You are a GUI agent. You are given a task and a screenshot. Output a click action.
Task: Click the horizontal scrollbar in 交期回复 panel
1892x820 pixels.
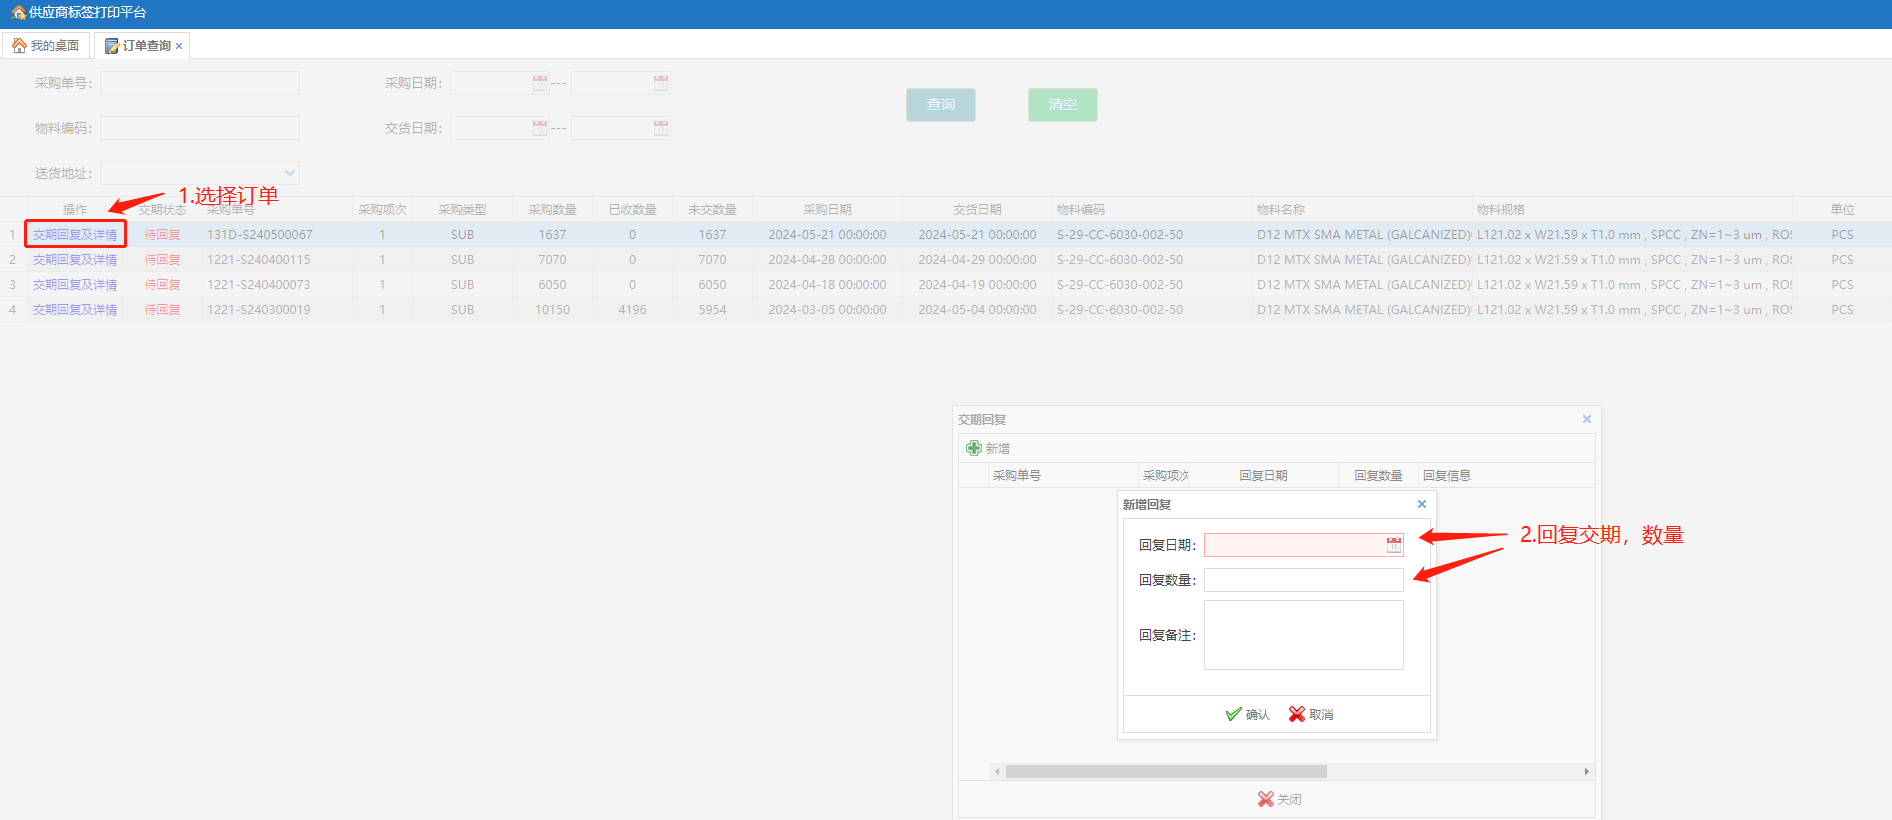pyautogui.click(x=1165, y=771)
